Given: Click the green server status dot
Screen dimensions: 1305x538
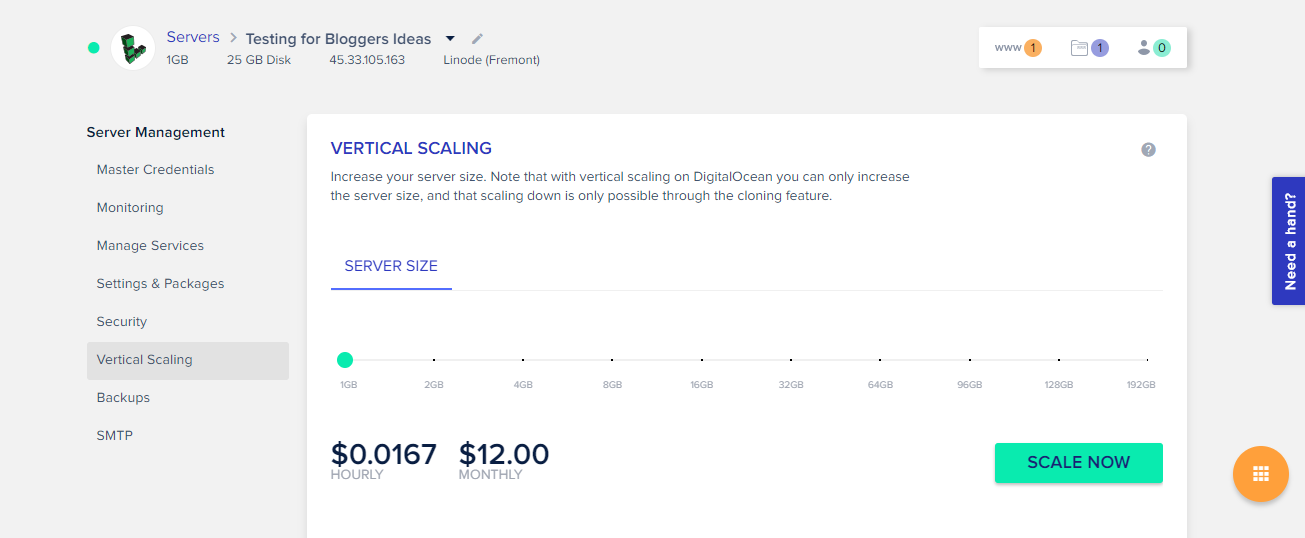Looking at the screenshot, I should (94, 47).
